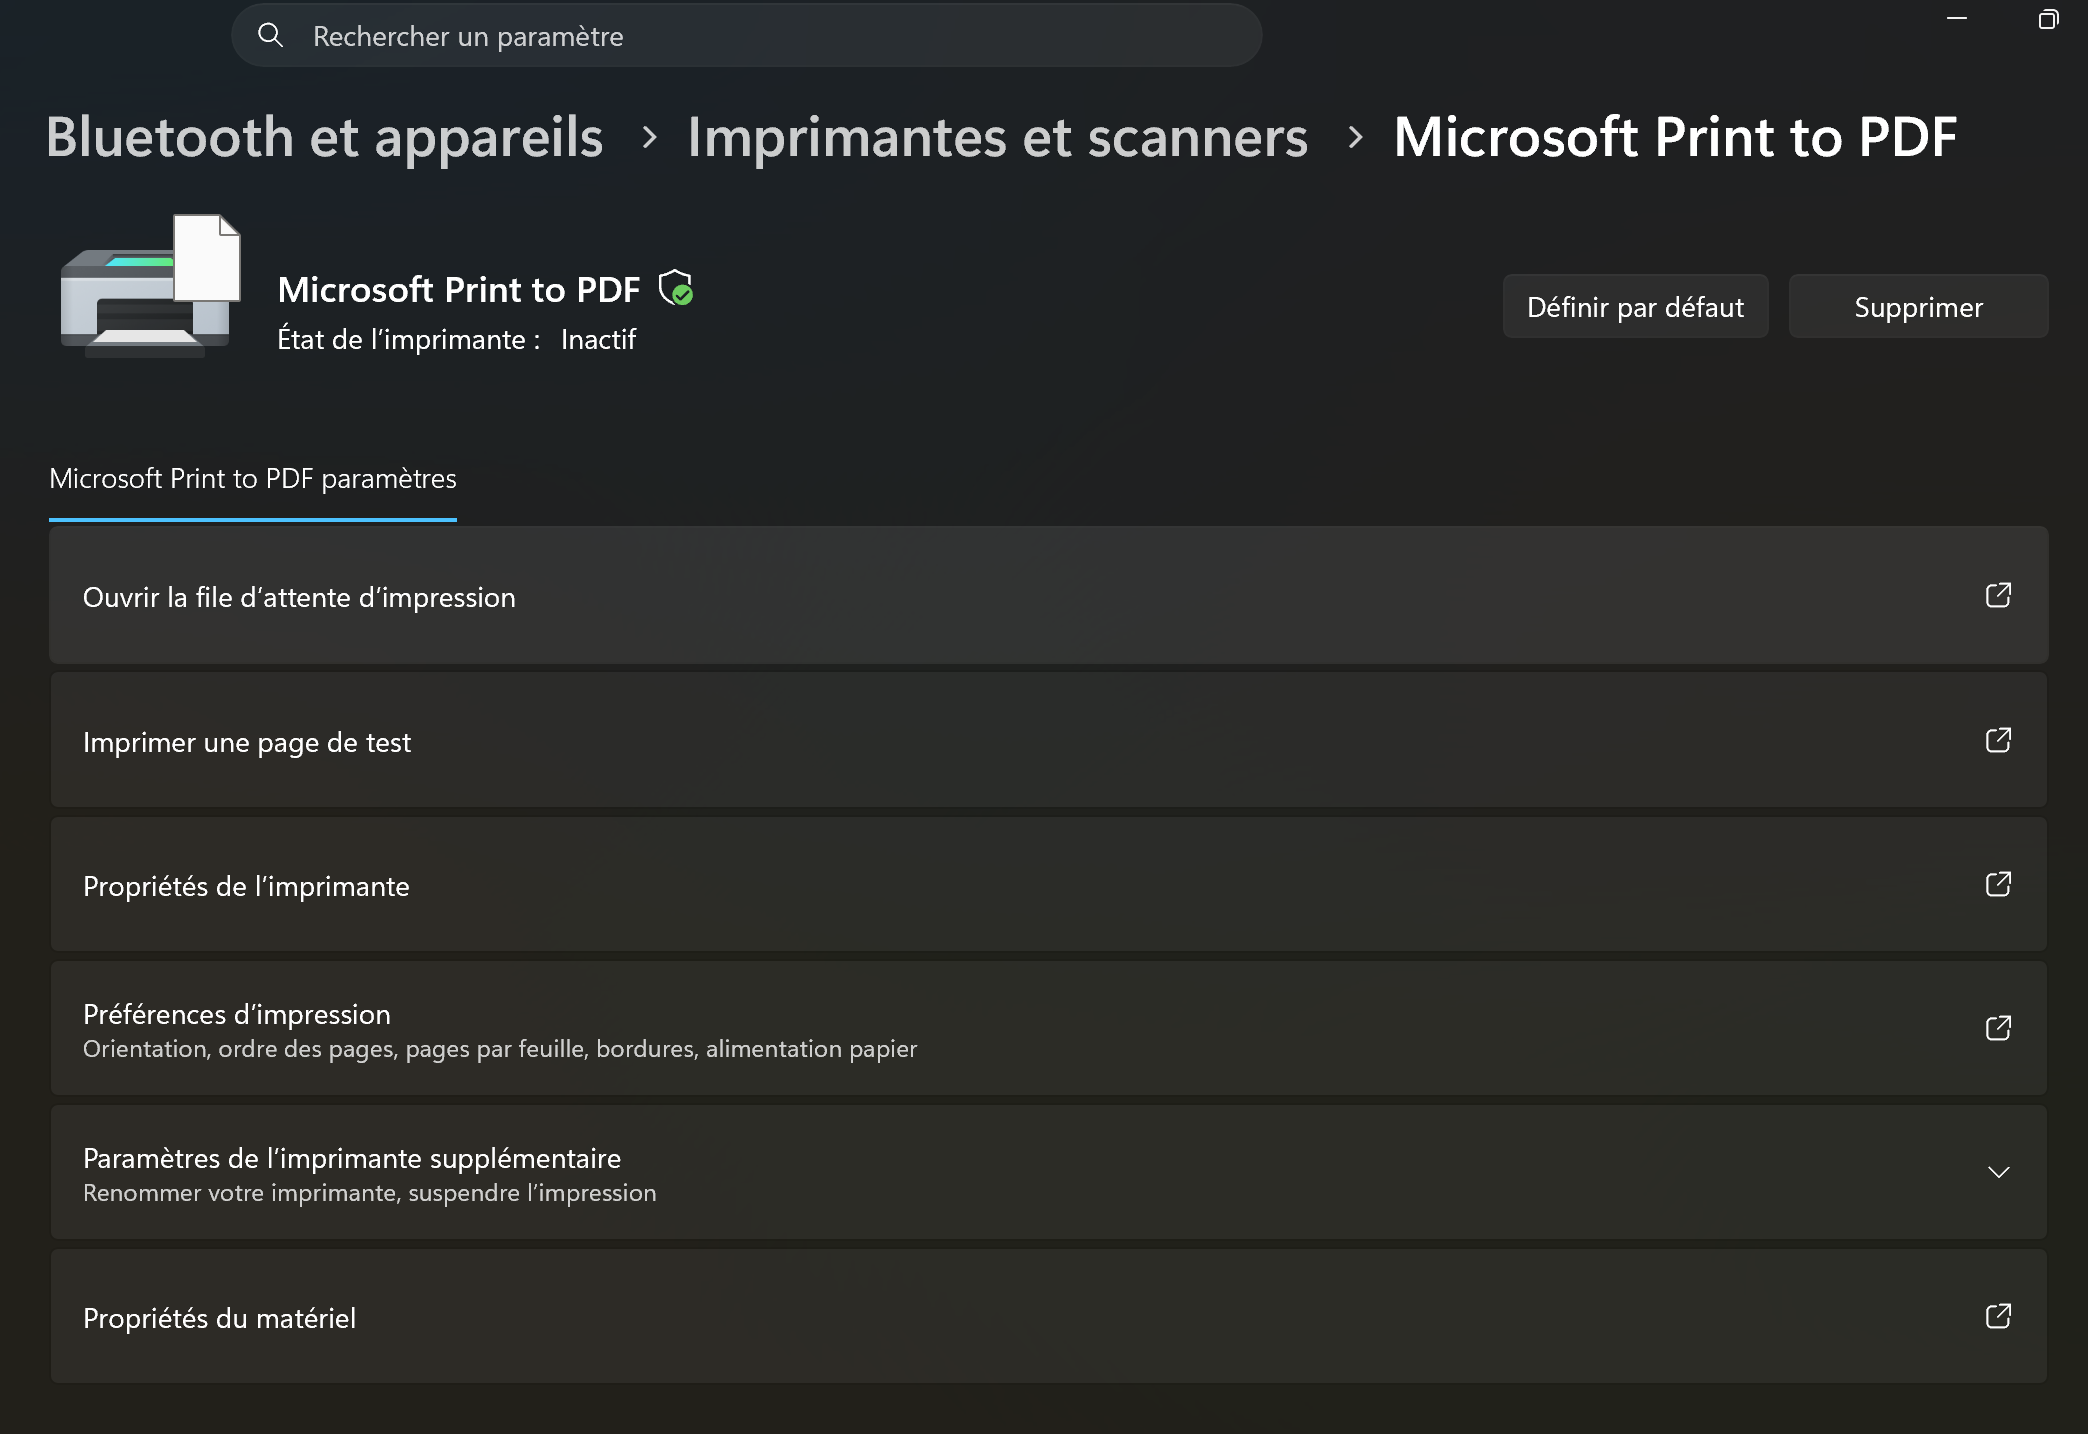
Task: Click Définir par défaut button
Action: tap(1635, 307)
